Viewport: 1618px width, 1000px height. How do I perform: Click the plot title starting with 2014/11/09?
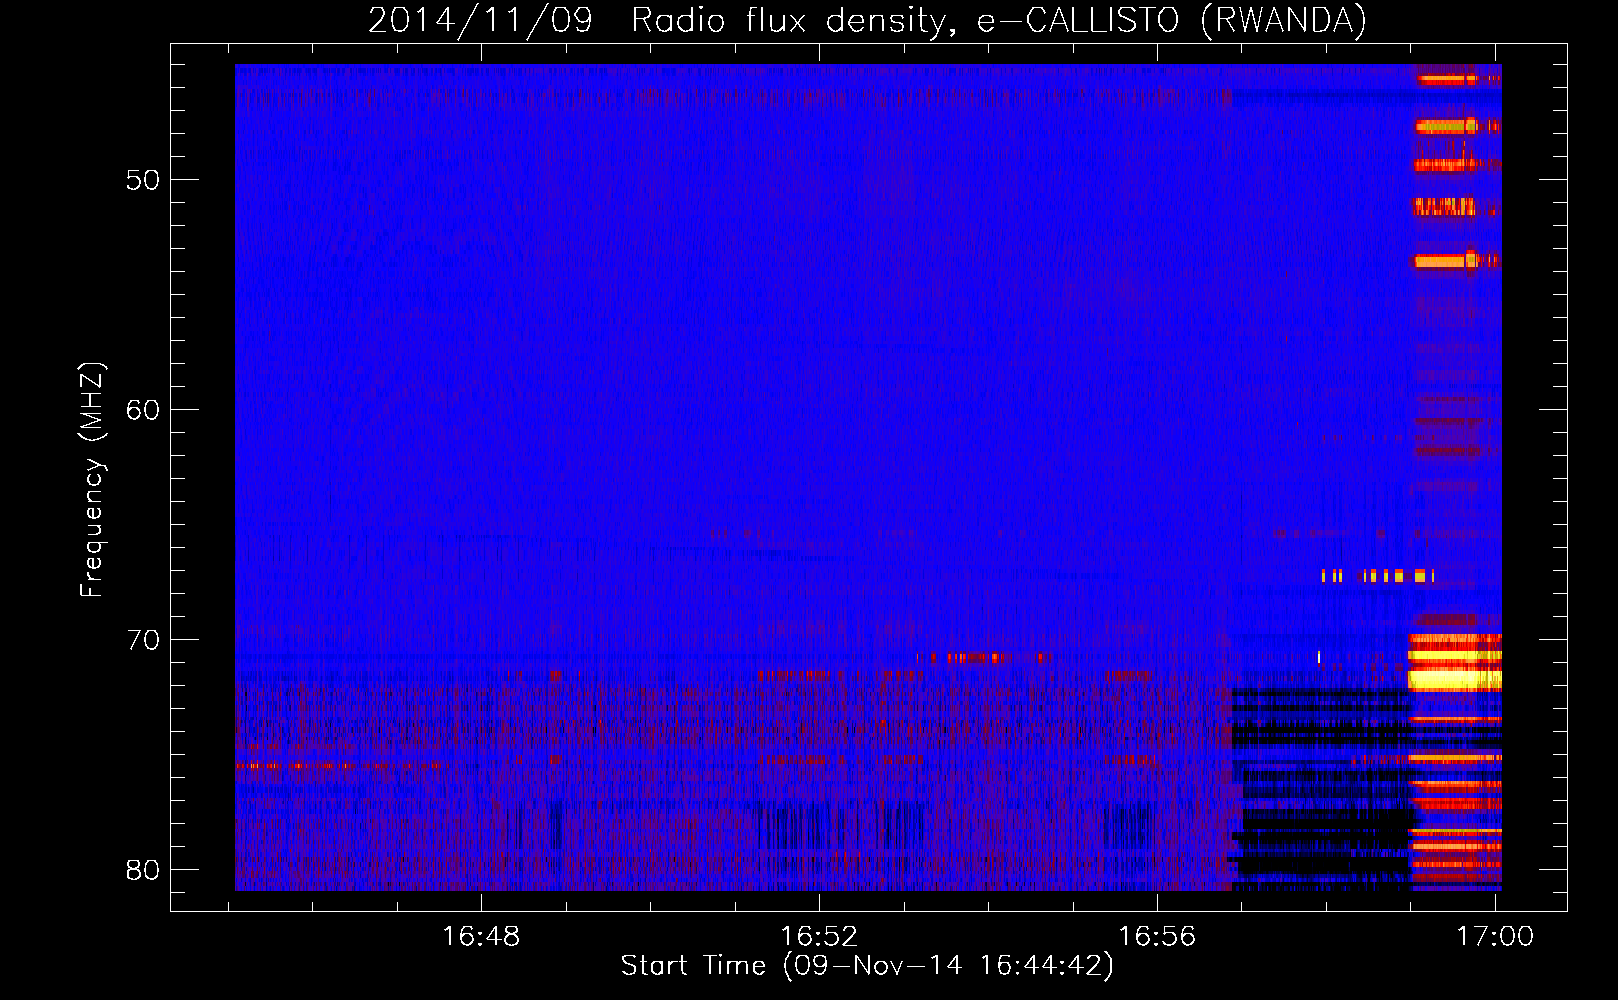(867, 20)
